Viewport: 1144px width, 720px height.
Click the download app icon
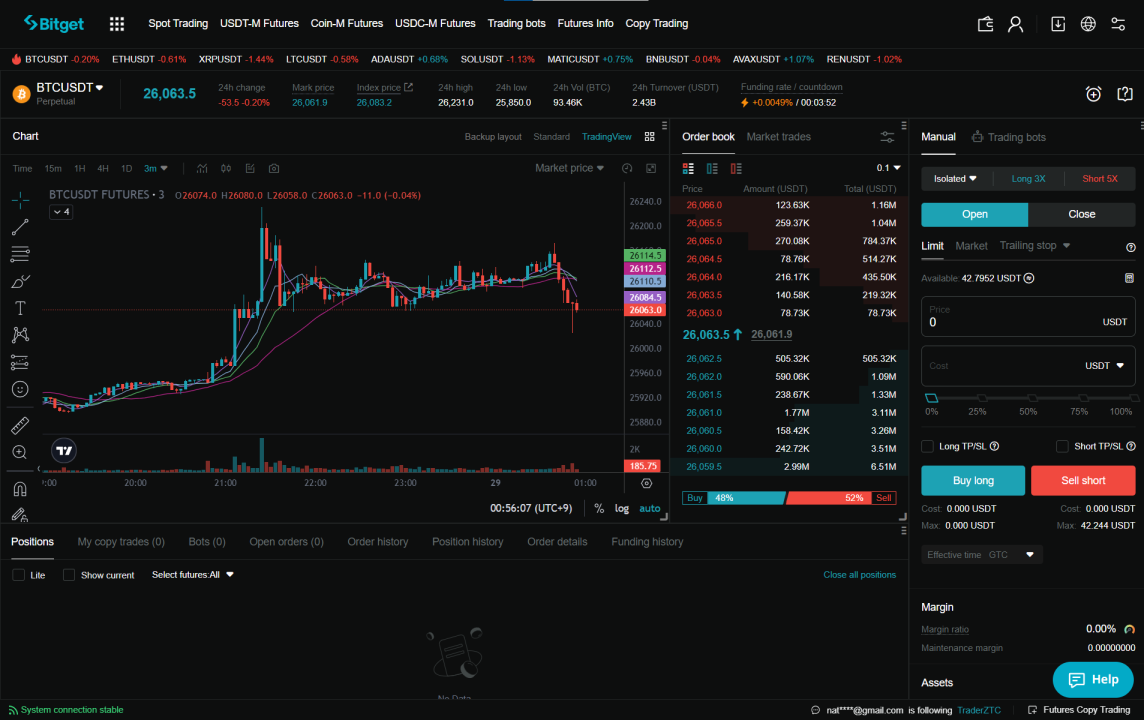click(1057, 24)
